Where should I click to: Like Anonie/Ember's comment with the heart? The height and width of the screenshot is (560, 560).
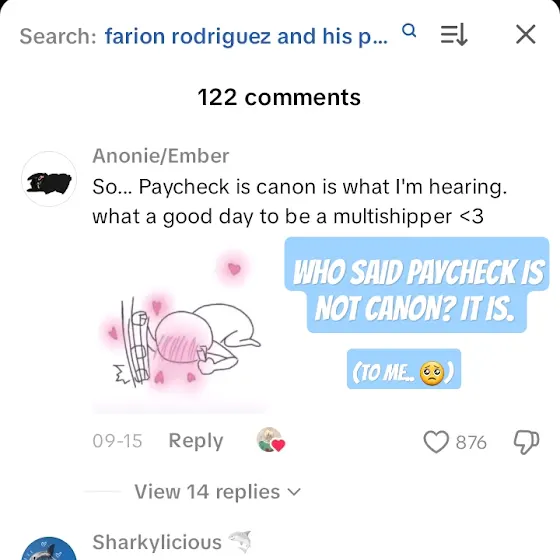click(x=436, y=442)
